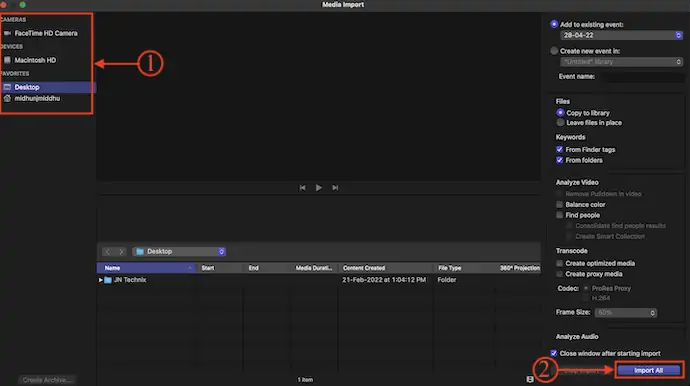The width and height of the screenshot is (690, 386).
Task: Enable Create optimized media
Action: 559,263
